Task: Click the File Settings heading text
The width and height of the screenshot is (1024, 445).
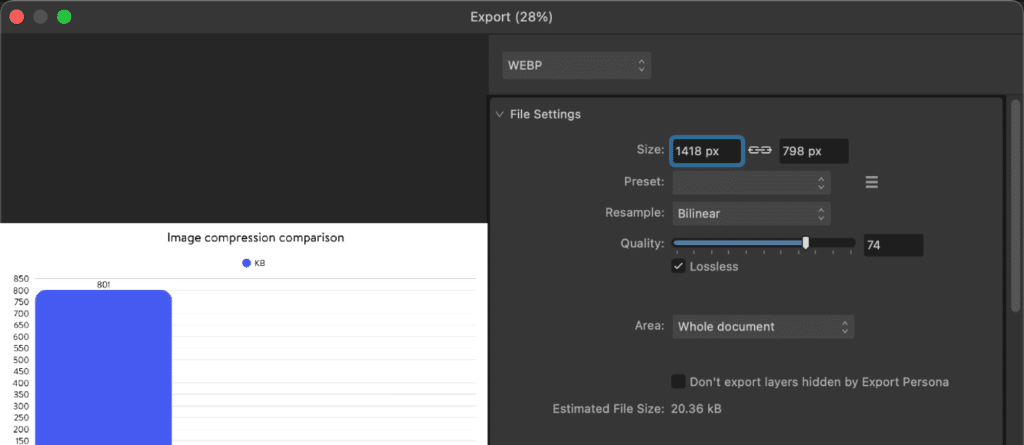Action: (545, 114)
